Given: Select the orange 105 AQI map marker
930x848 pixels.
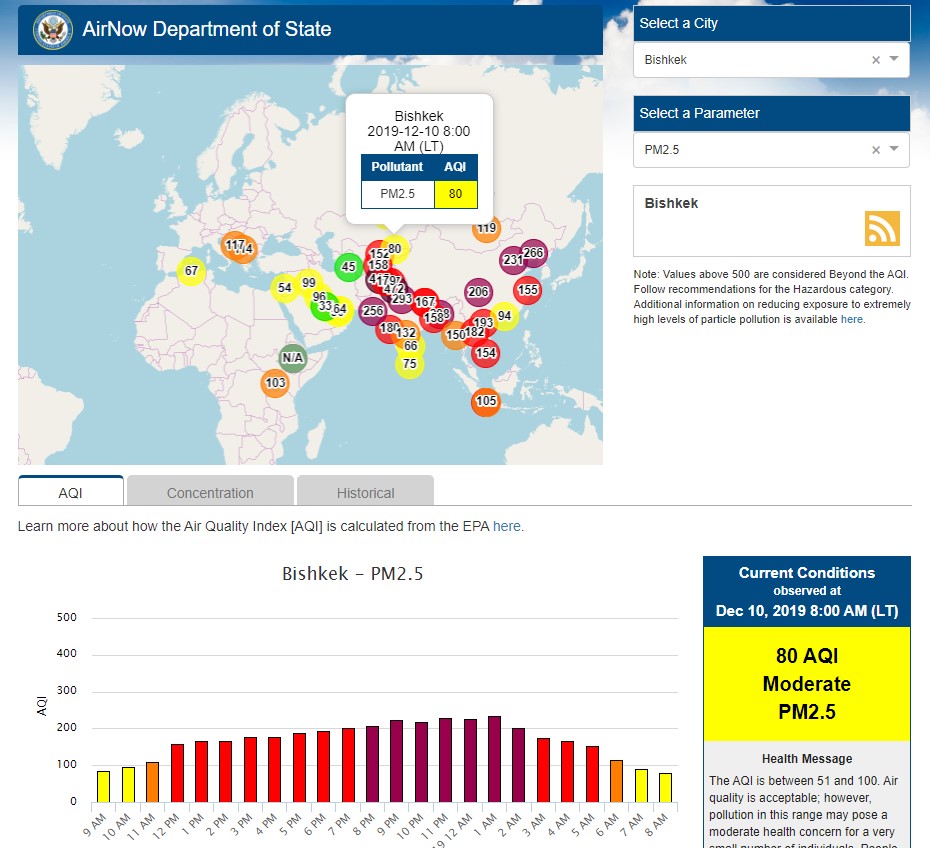Looking at the screenshot, I should pos(485,401).
